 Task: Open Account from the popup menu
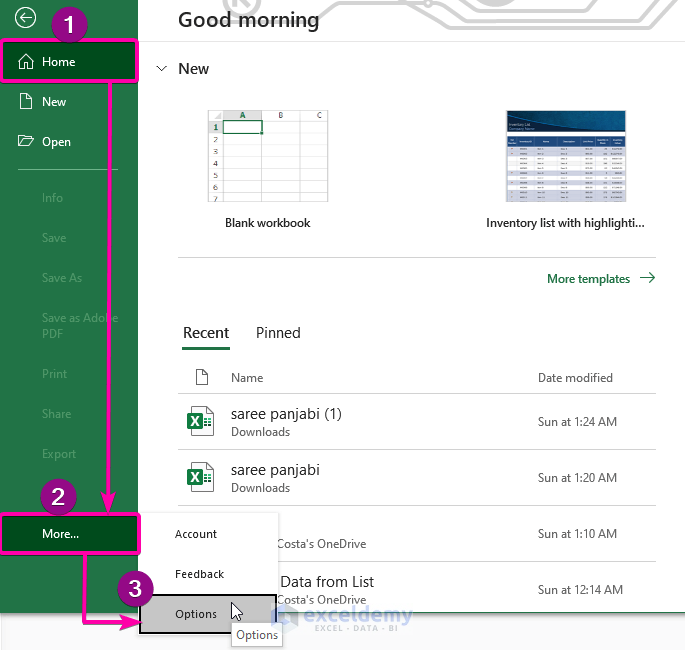[196, 534]
